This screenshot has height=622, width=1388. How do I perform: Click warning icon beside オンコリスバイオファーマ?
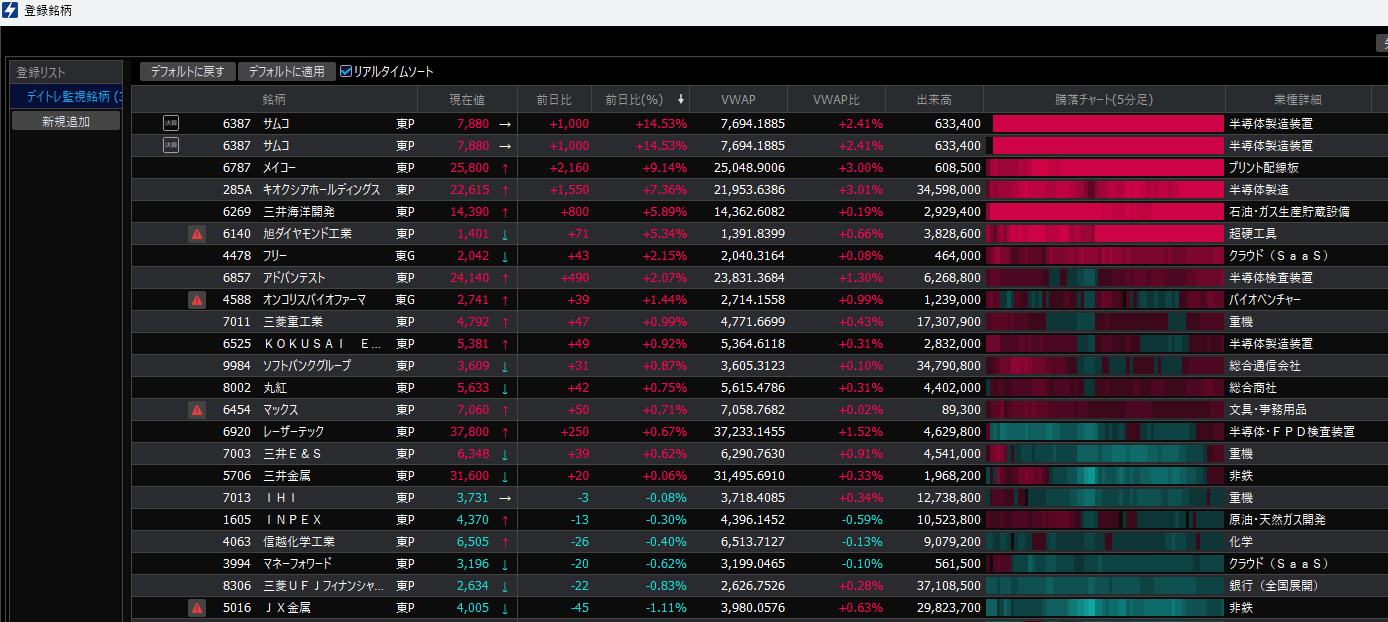(197, 299)
